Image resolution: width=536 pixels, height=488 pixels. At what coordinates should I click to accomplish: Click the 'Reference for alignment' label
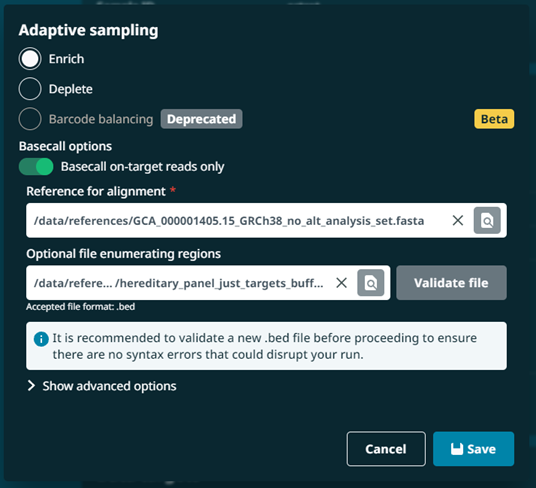[x=96, y=191]
